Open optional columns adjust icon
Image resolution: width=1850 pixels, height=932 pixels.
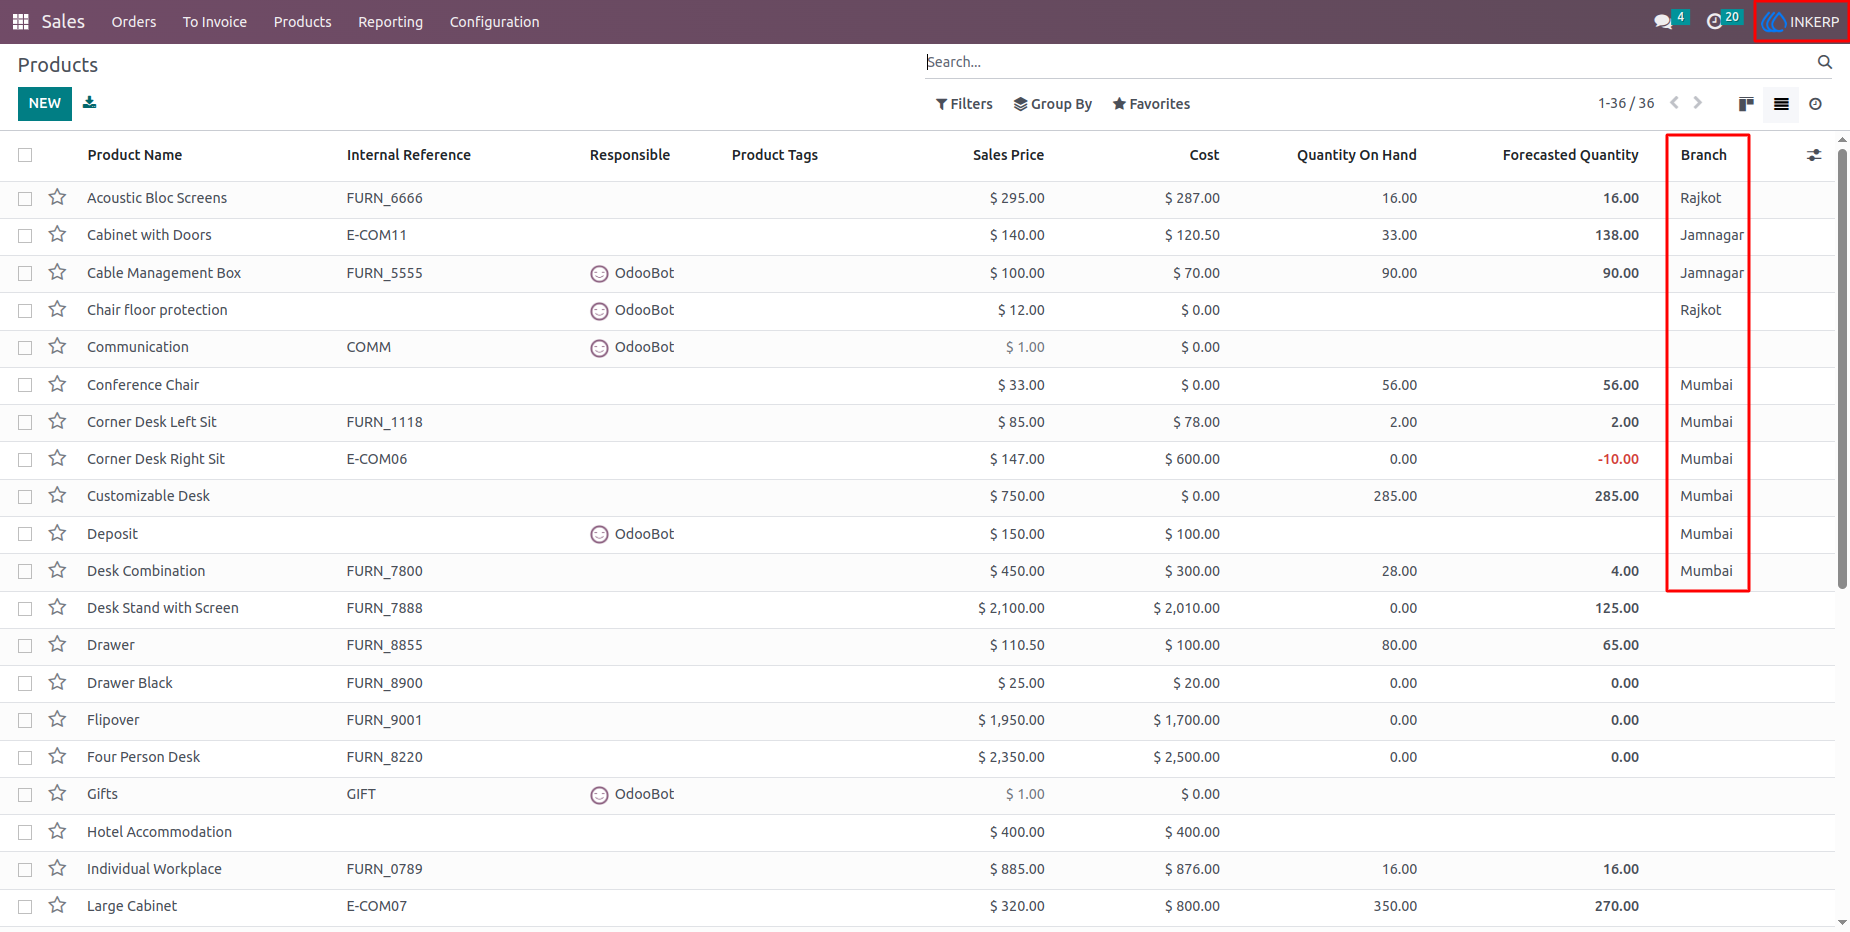click(x=1814, y=155)
